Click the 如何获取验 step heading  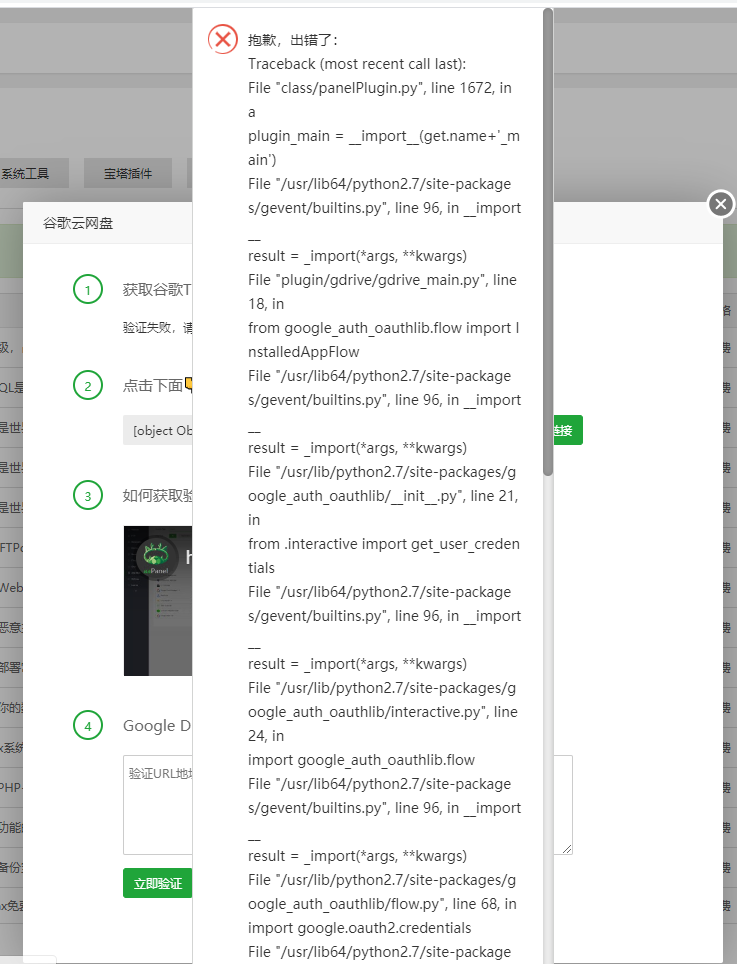coord(157,496)
